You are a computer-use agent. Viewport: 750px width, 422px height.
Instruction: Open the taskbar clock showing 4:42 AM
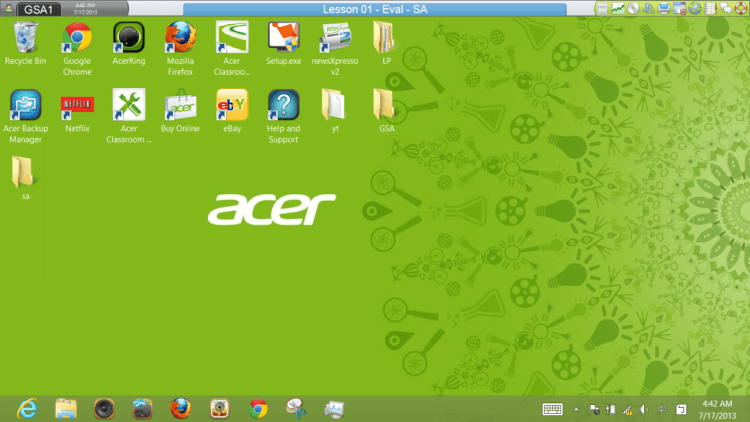pos(717,410)
